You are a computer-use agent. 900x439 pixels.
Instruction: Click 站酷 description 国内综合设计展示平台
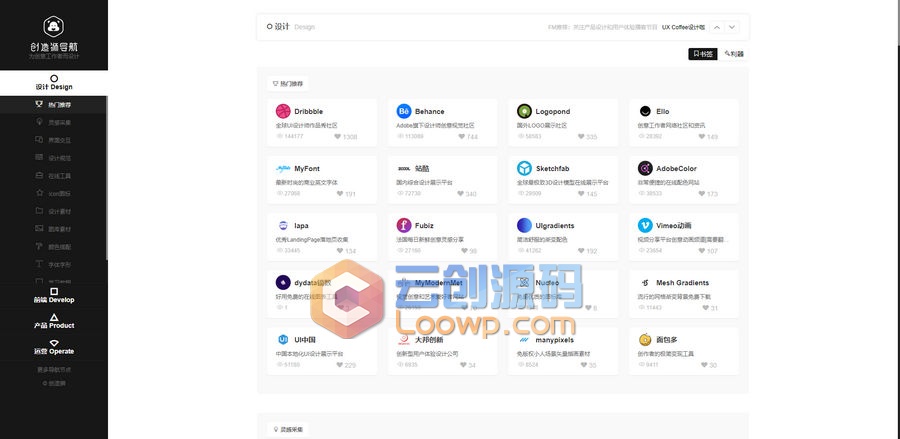[424, 182]
